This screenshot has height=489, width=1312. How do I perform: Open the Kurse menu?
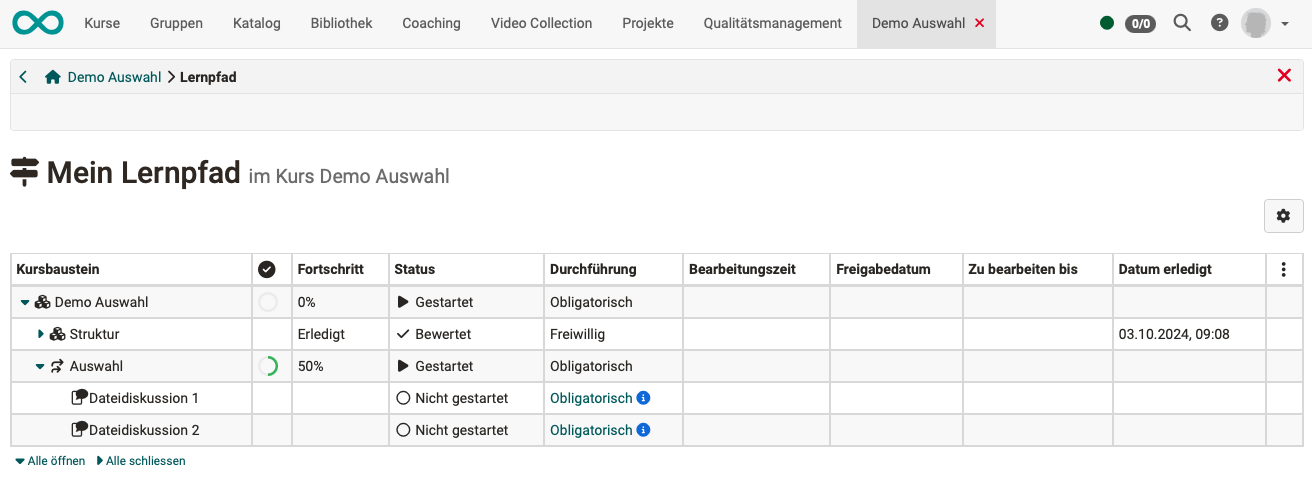(x=102, y=23)
